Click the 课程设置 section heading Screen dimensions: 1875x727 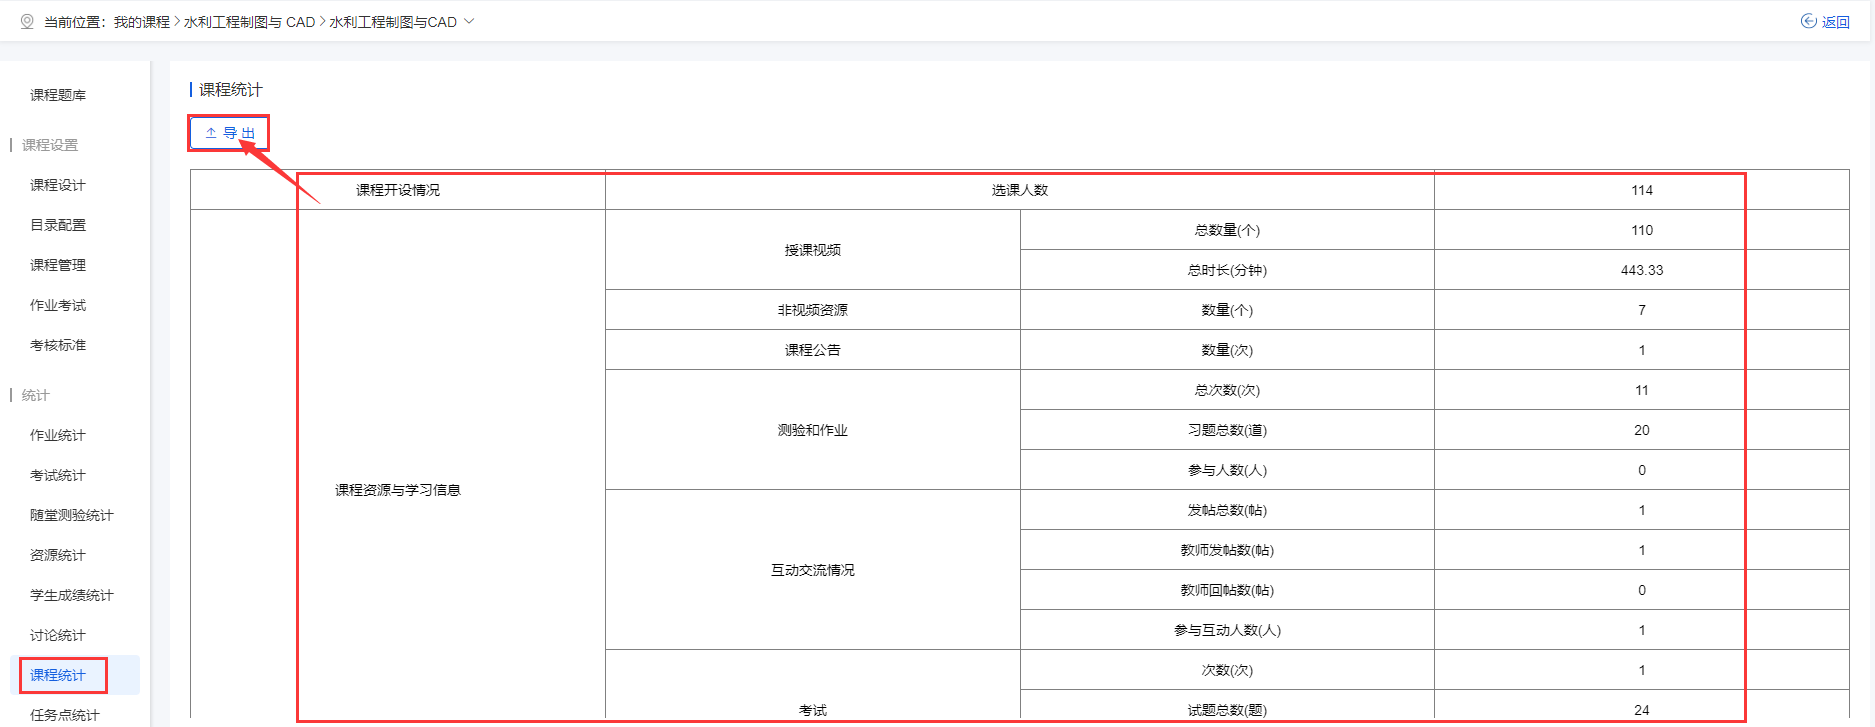[x=50, y=145]
